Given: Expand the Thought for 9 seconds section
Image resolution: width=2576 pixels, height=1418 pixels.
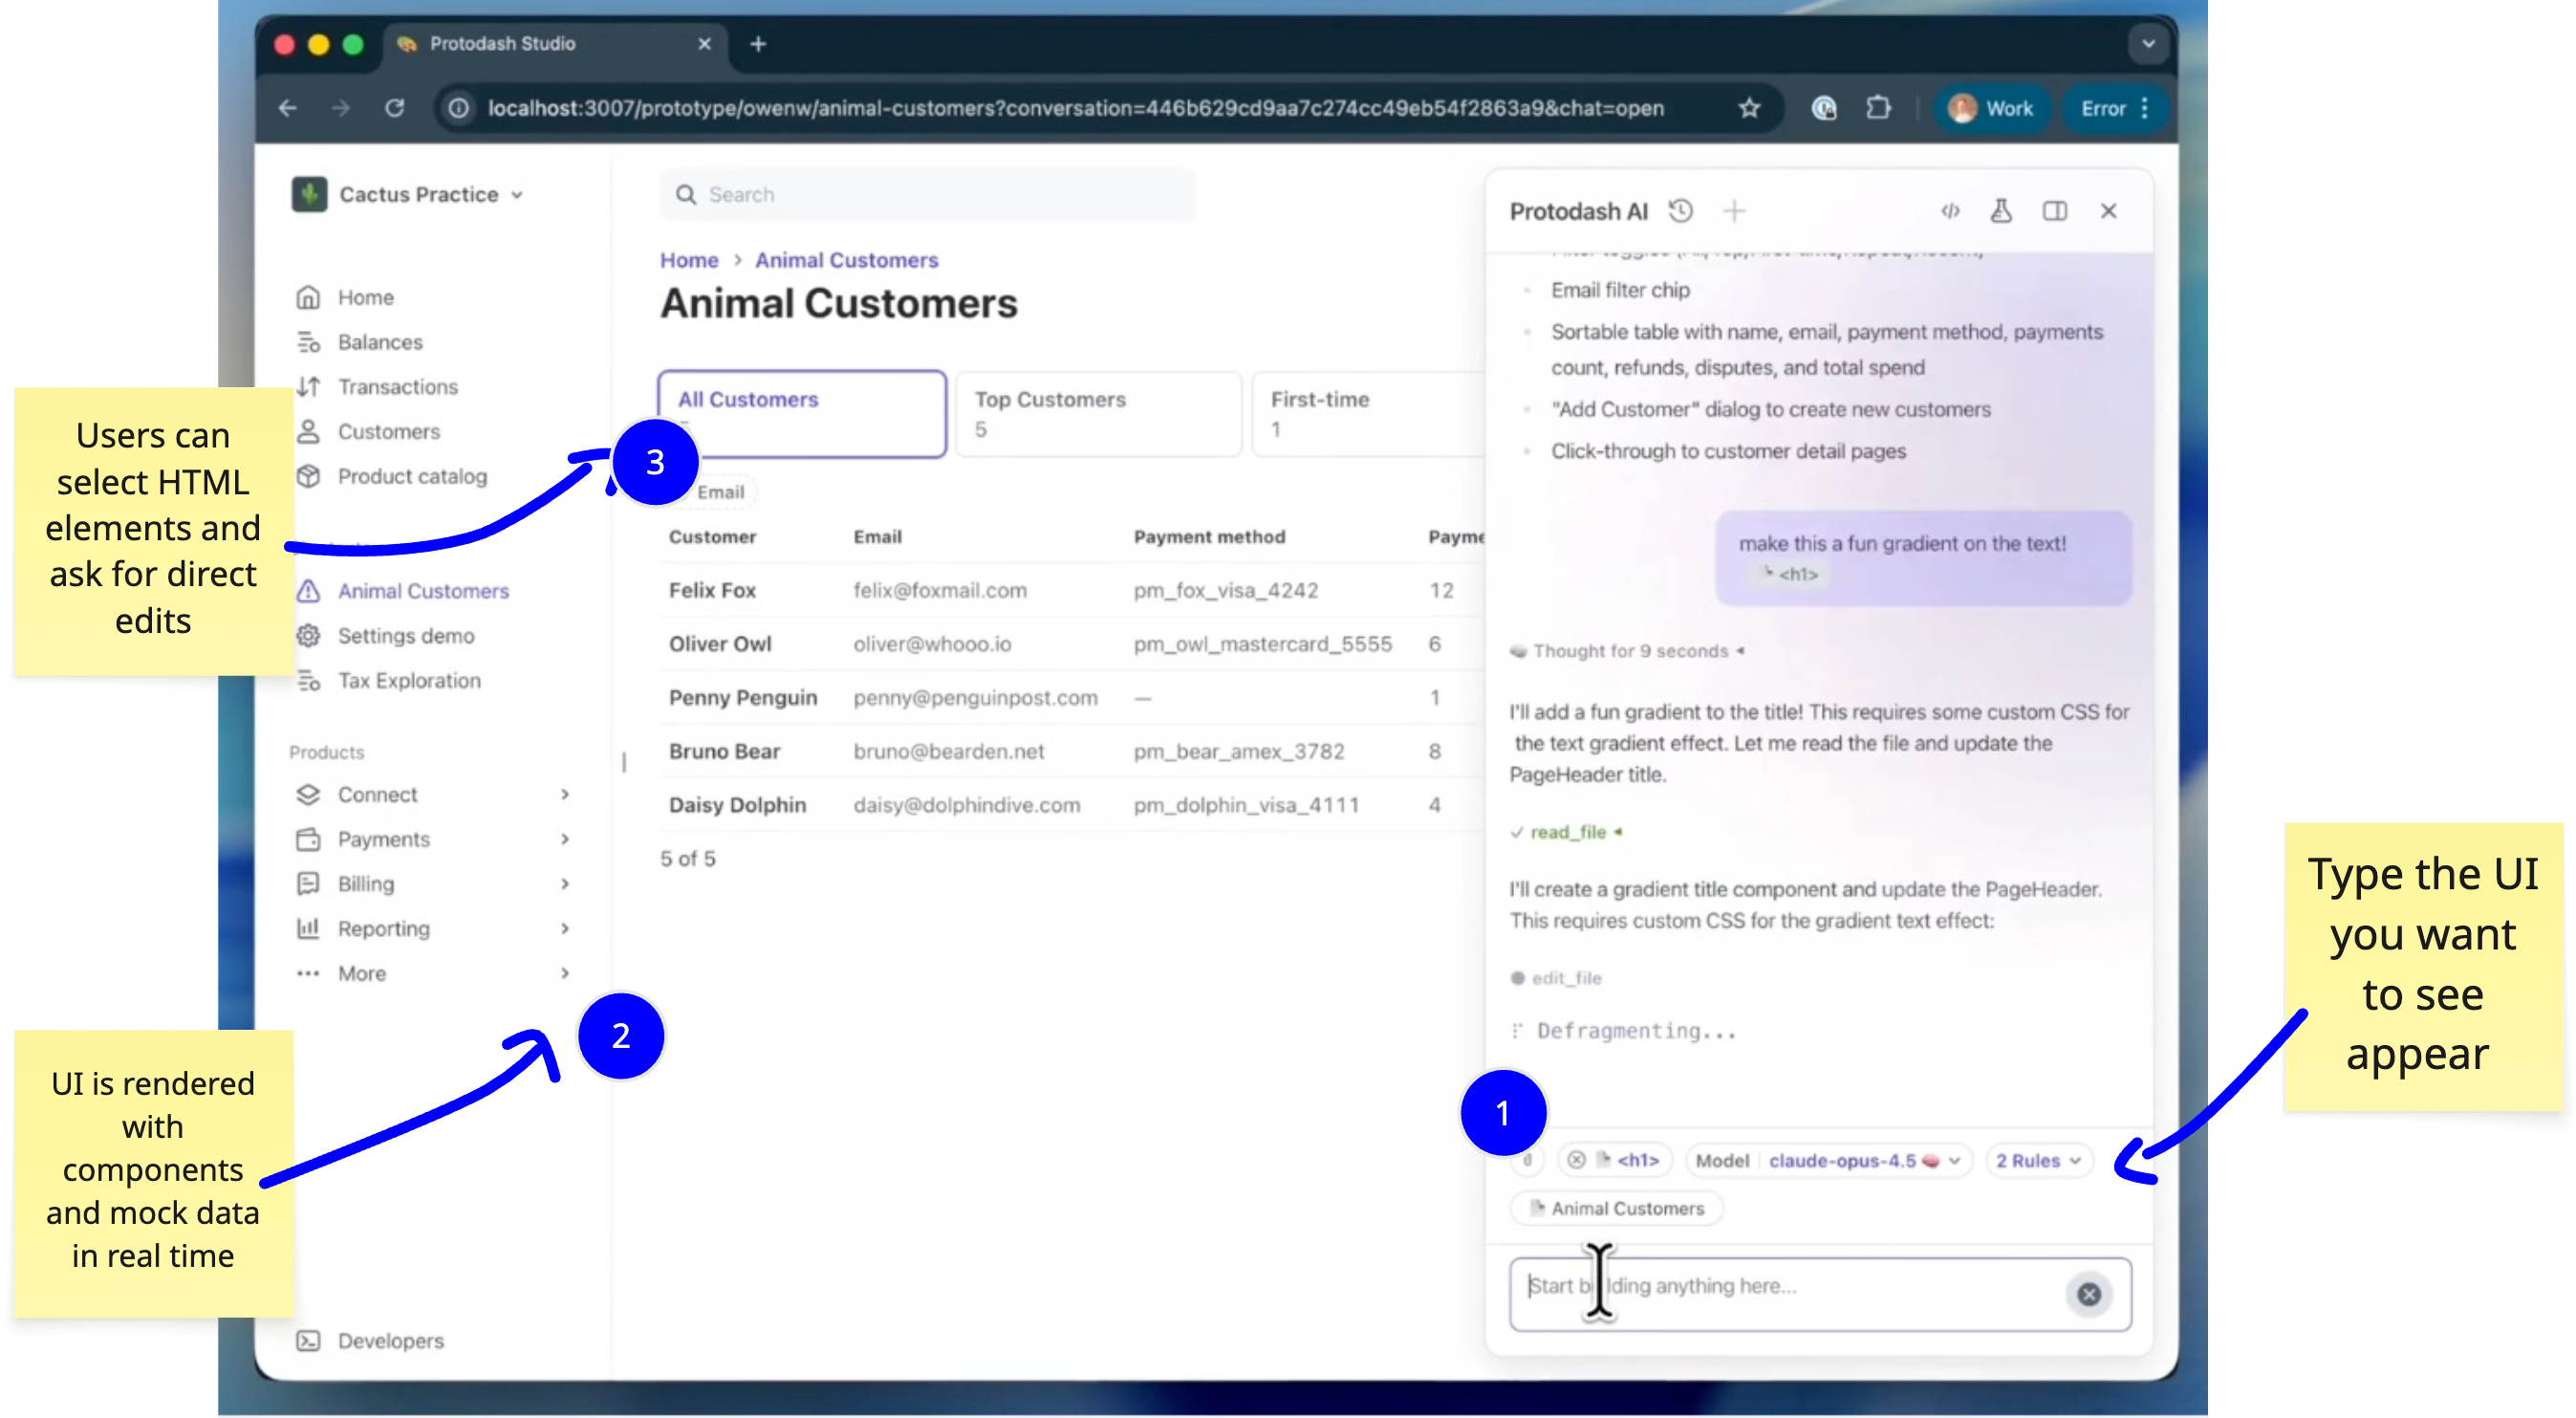Looking at the screenshot, I should pos(1630,651).
